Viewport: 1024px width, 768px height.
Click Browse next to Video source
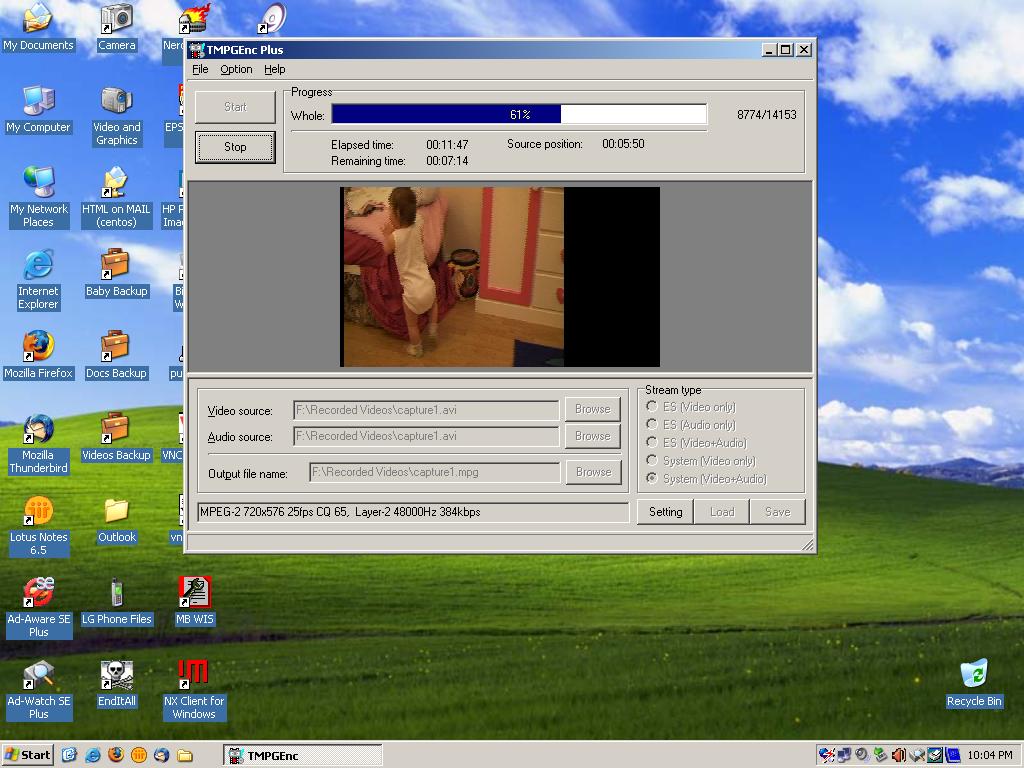pos(592,409)
